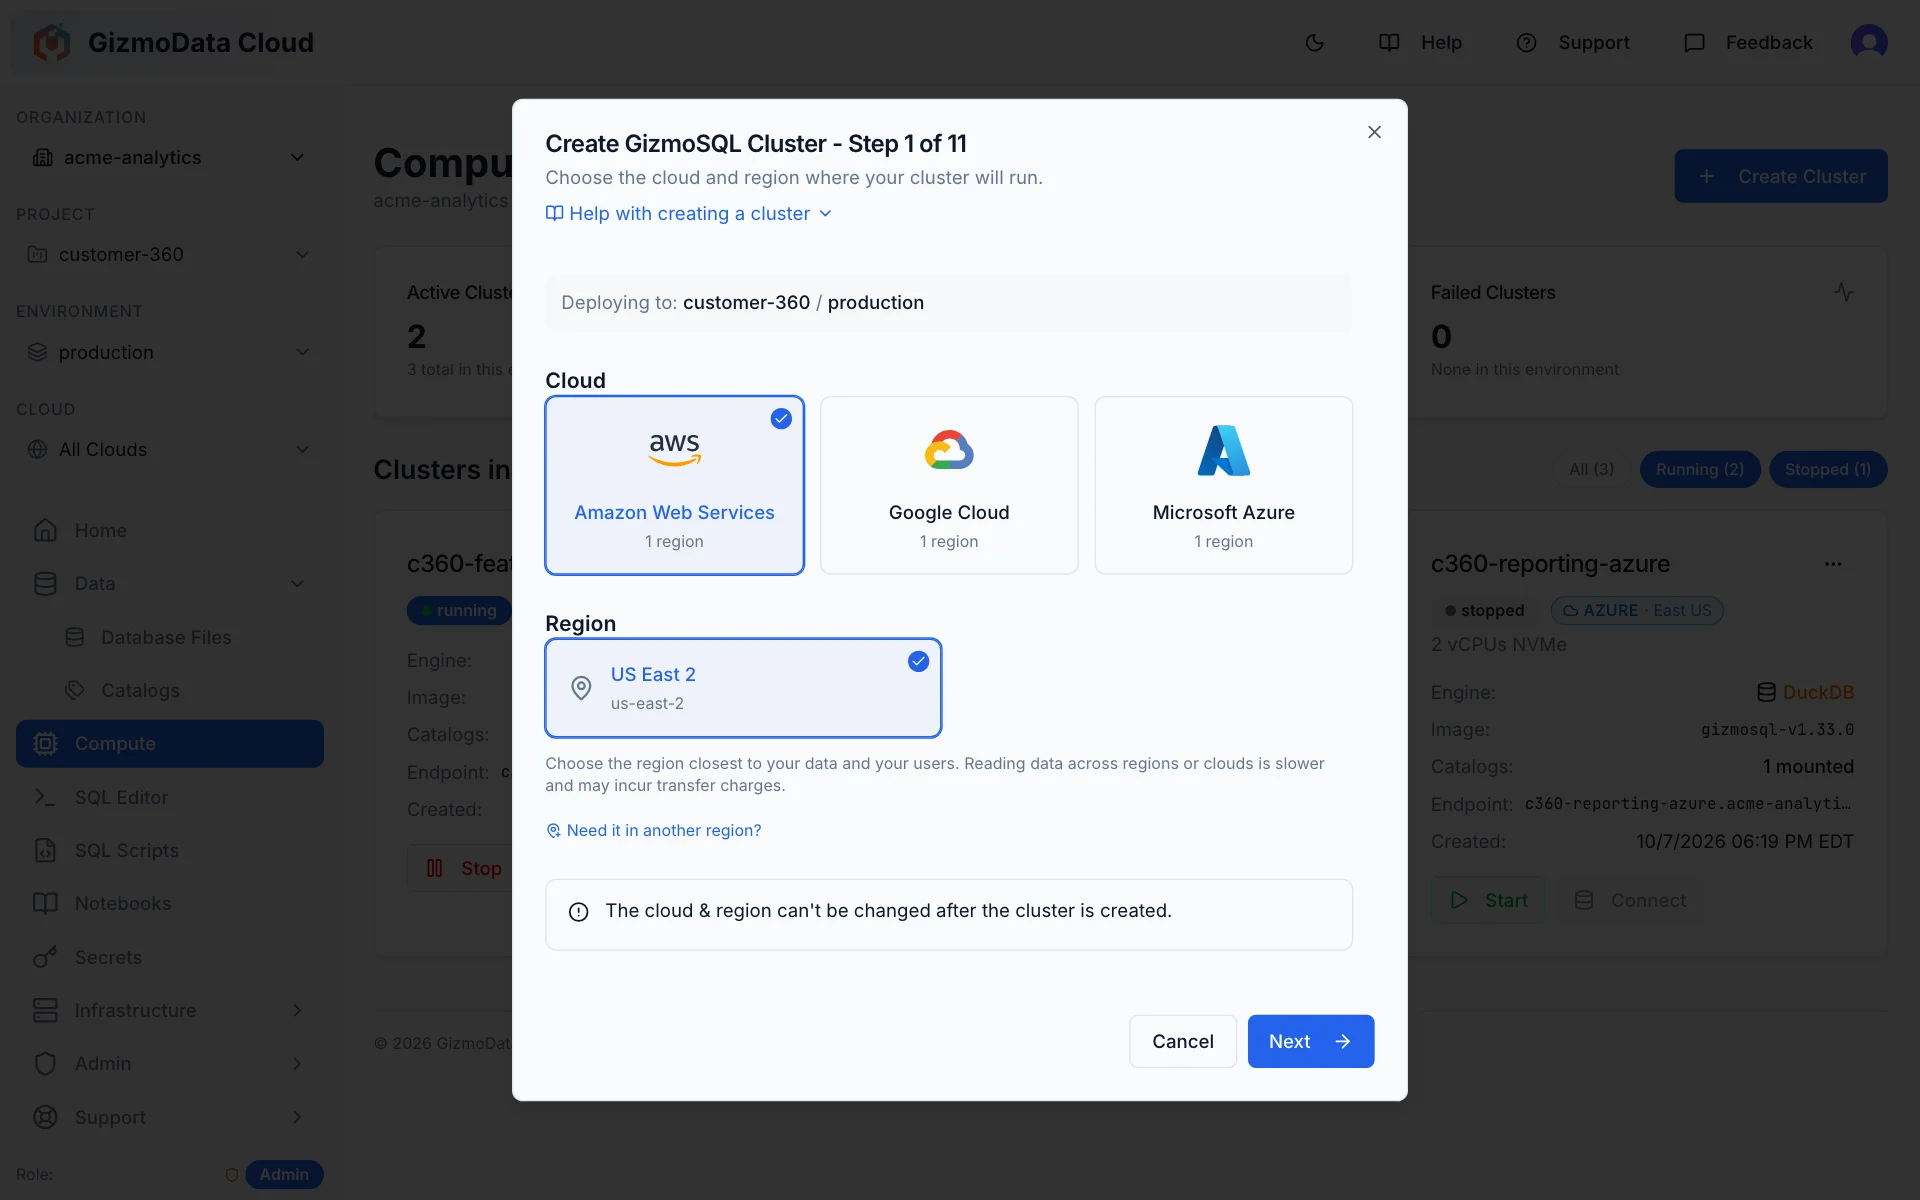Click the GizmoData Cloud logo icon

[x=52, y=43]
